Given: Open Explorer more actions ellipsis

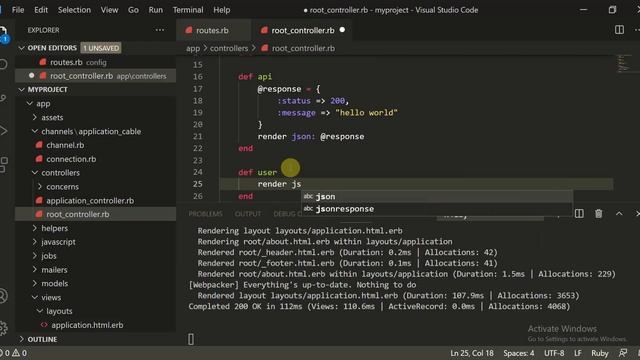Looking at the screenshot, I should click(160, 30).
